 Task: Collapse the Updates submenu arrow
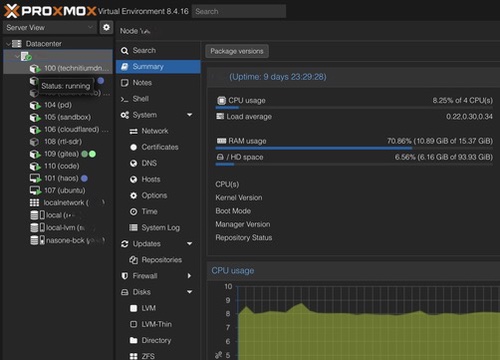[x=189, y=244]
